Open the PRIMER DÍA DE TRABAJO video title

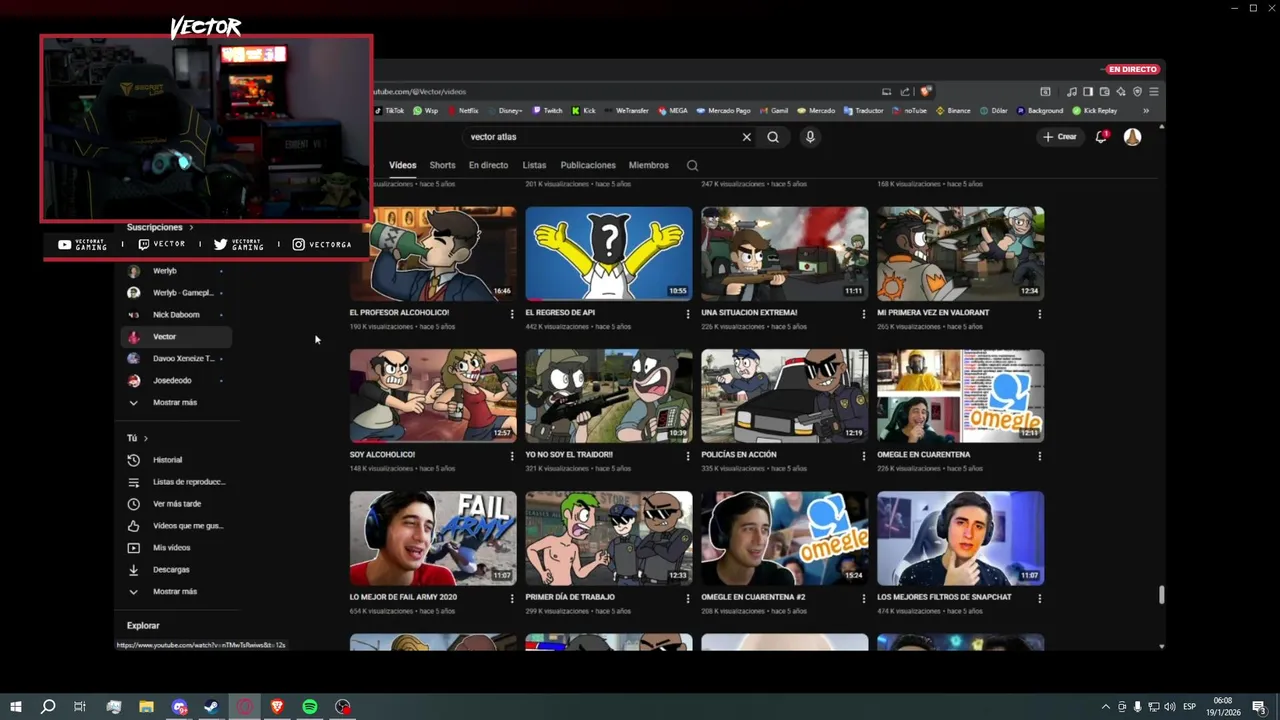[x=570, y=597]
